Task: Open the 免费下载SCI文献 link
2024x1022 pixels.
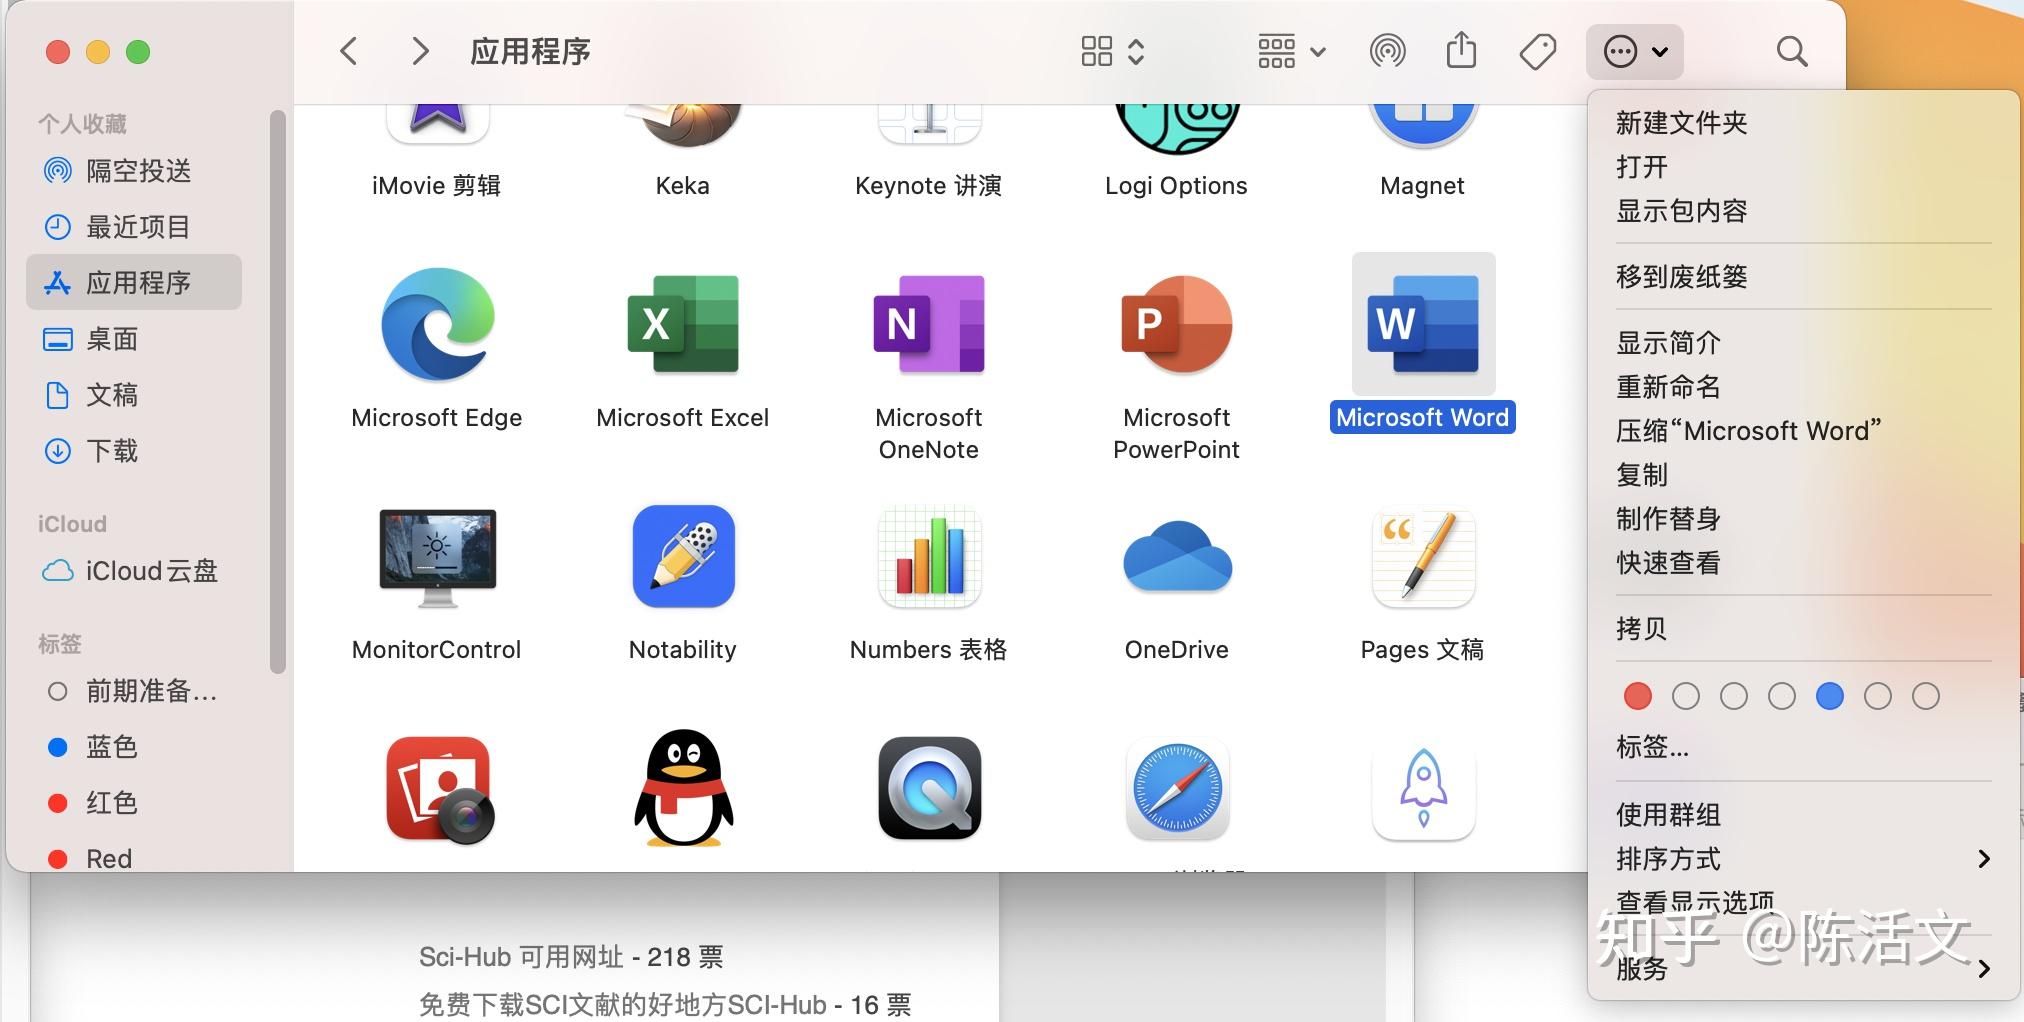Action: pyautogui.click(x=665, y=1004)
